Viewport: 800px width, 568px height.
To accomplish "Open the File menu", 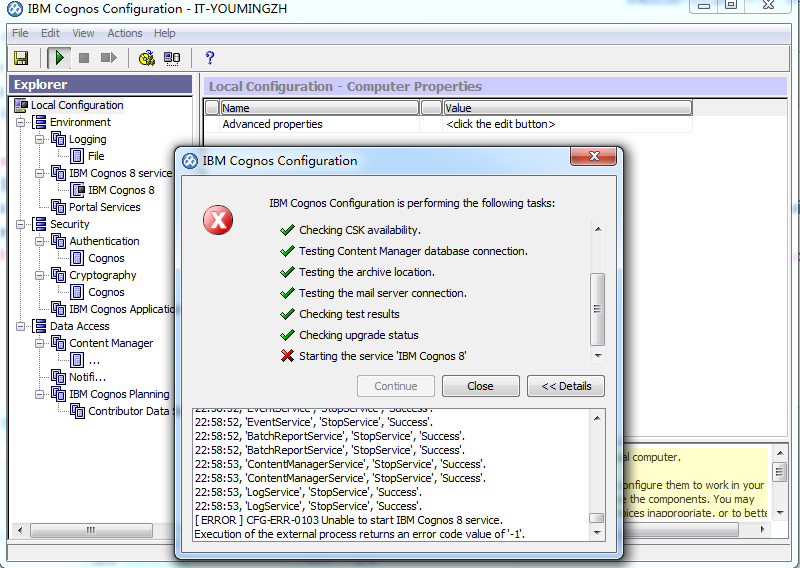I will click(20, 33).
